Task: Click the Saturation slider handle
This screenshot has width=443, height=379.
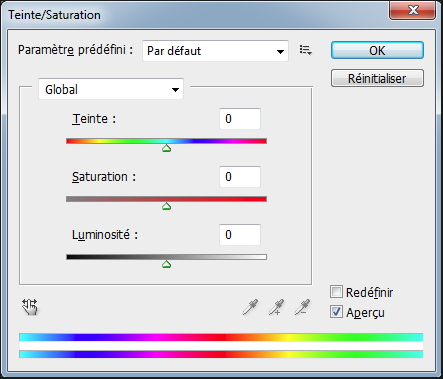Action: (167, 206)
